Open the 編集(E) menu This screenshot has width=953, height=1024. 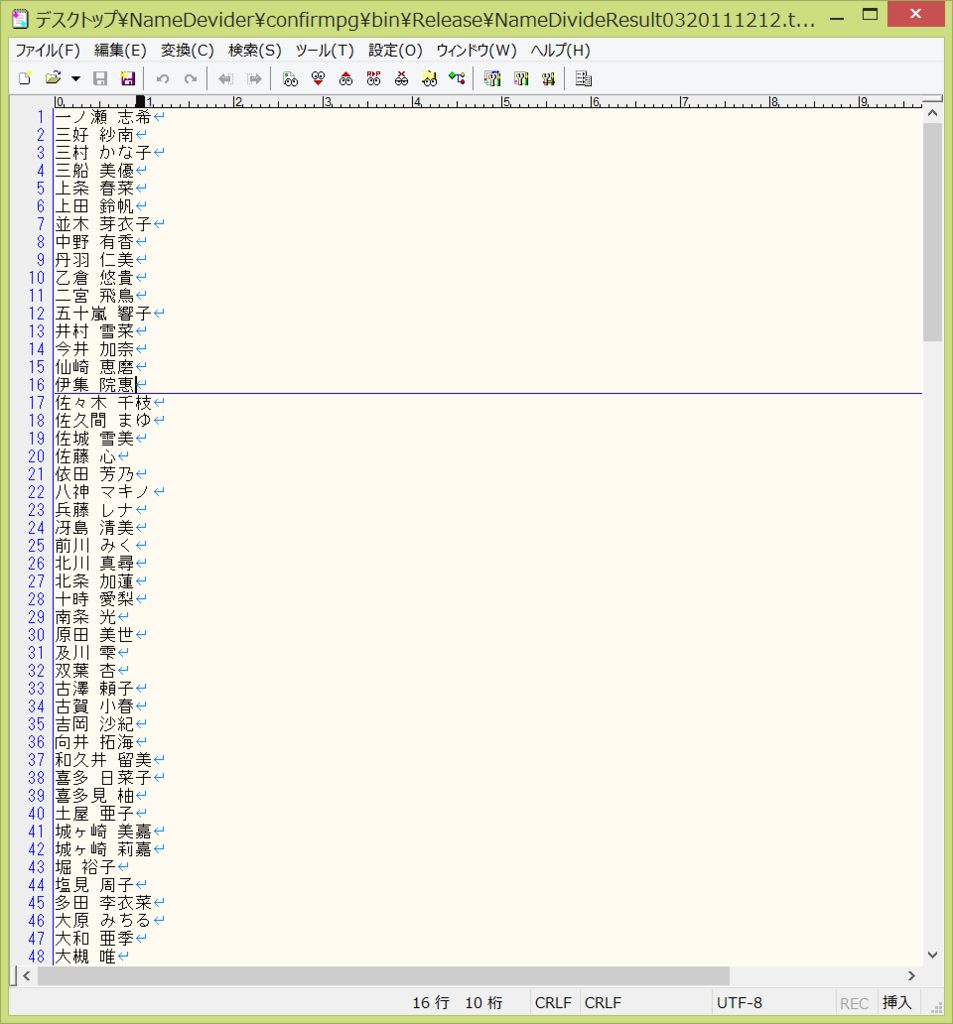[120, 50]
